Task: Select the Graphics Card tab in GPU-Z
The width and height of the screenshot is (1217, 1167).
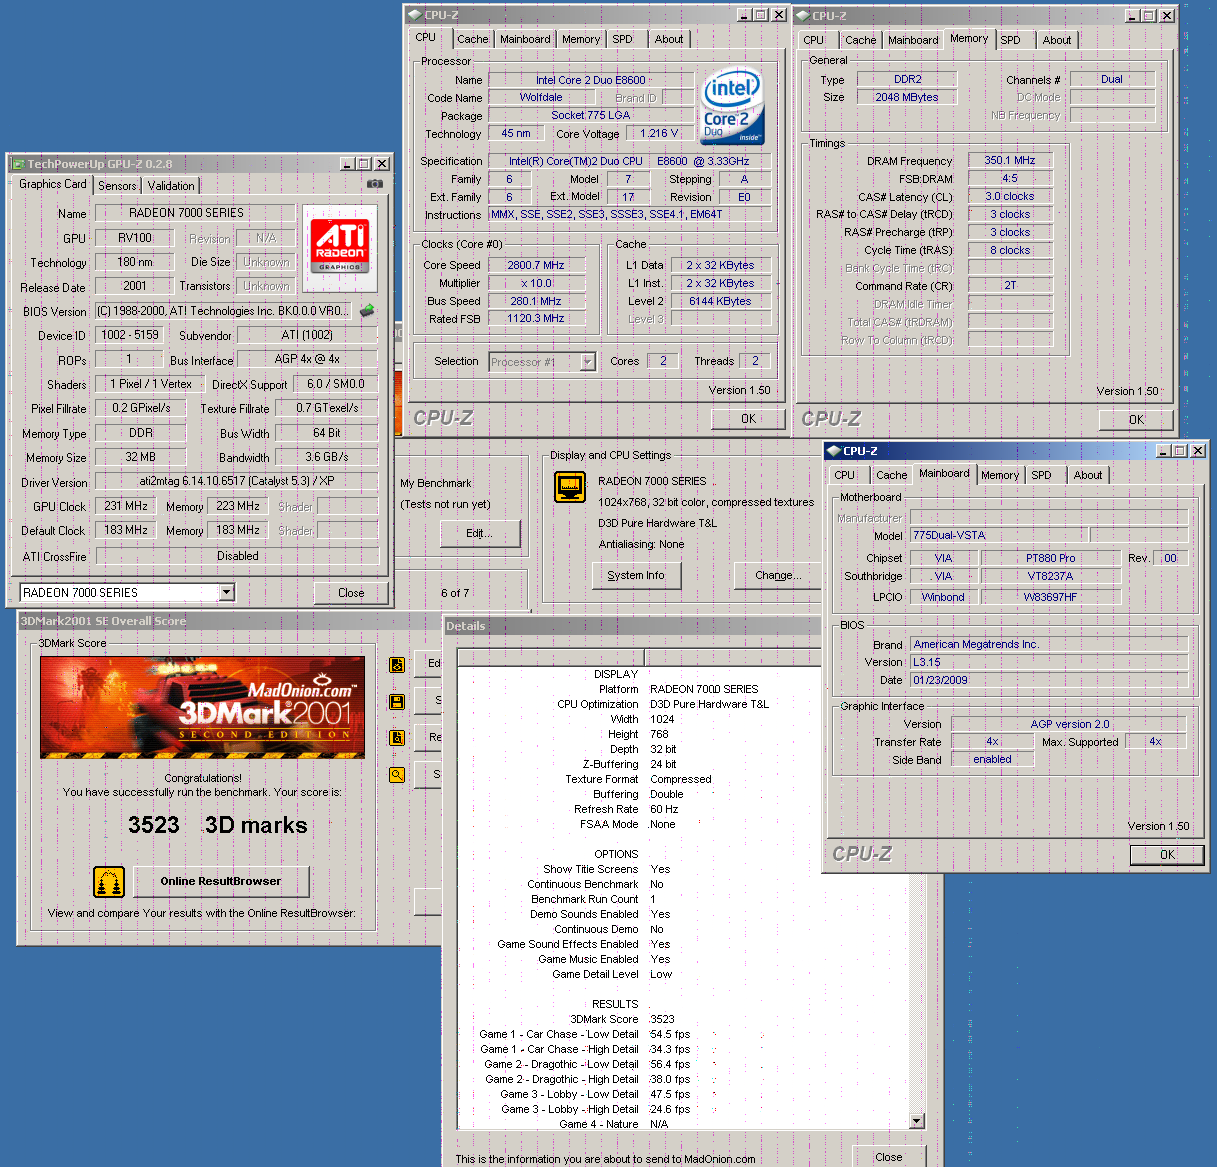Action: (53, 184)
